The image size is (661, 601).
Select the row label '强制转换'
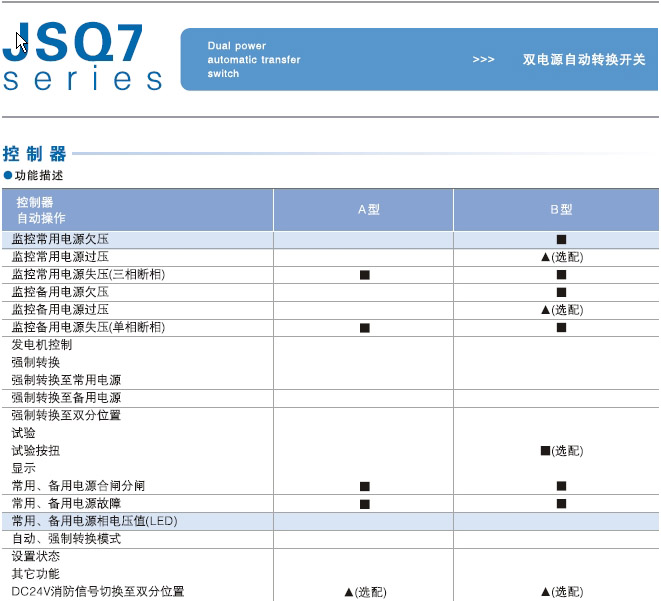(36, 362)
